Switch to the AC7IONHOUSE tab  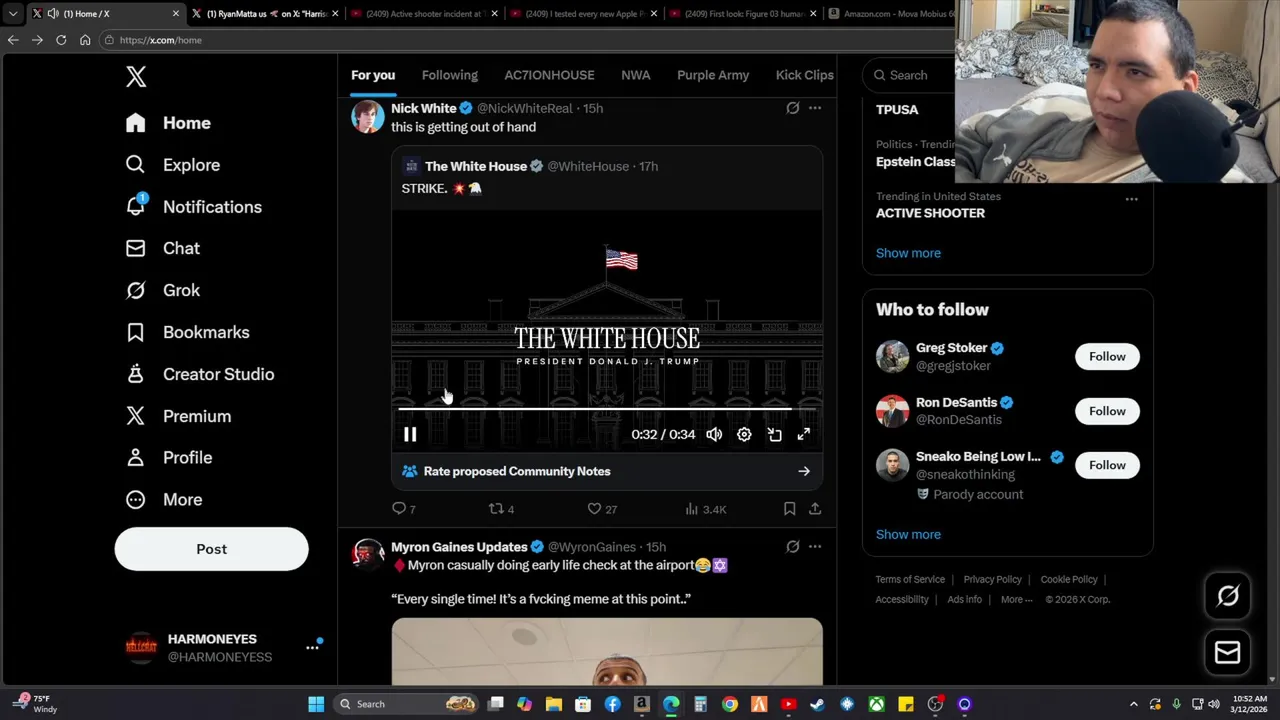coord(549,75)
